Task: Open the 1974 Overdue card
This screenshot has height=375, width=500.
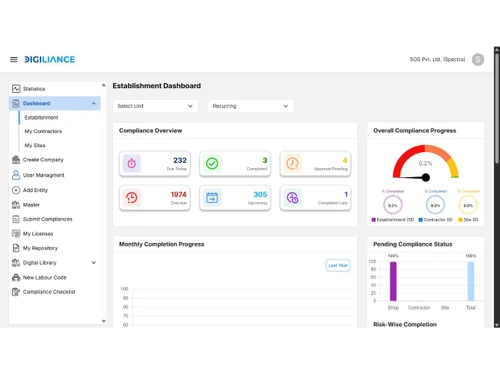Action: pyautogui.click(x=155, y=198)
